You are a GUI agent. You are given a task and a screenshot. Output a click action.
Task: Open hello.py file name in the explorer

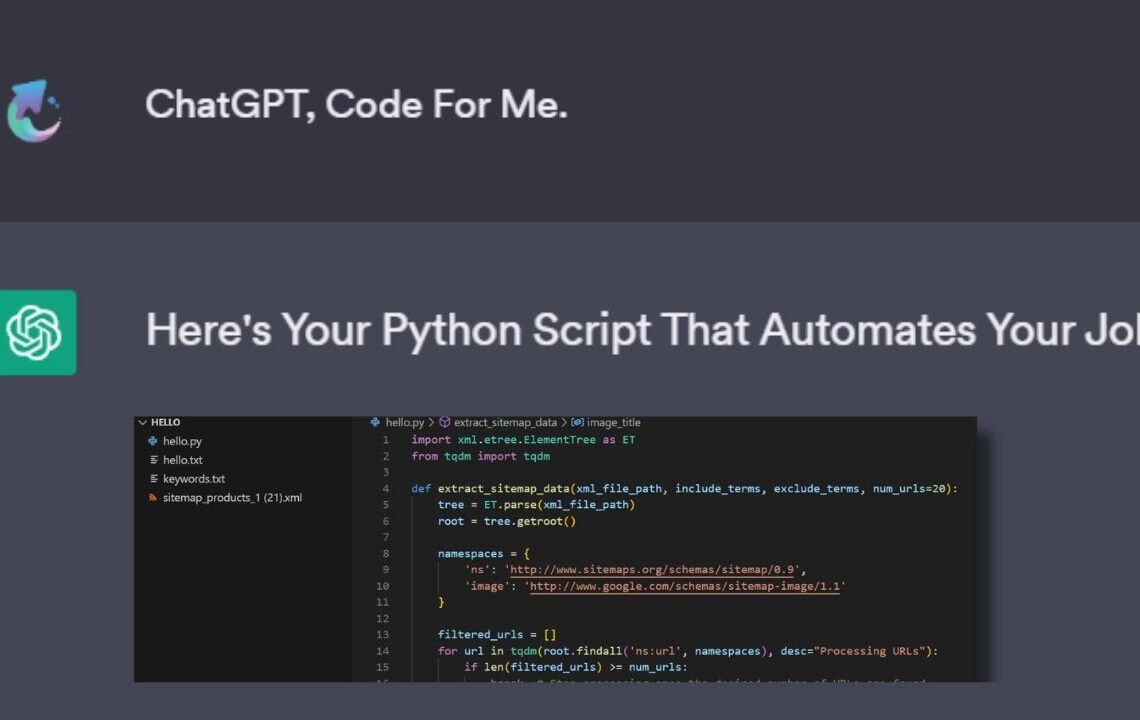(x=182, y=441)
